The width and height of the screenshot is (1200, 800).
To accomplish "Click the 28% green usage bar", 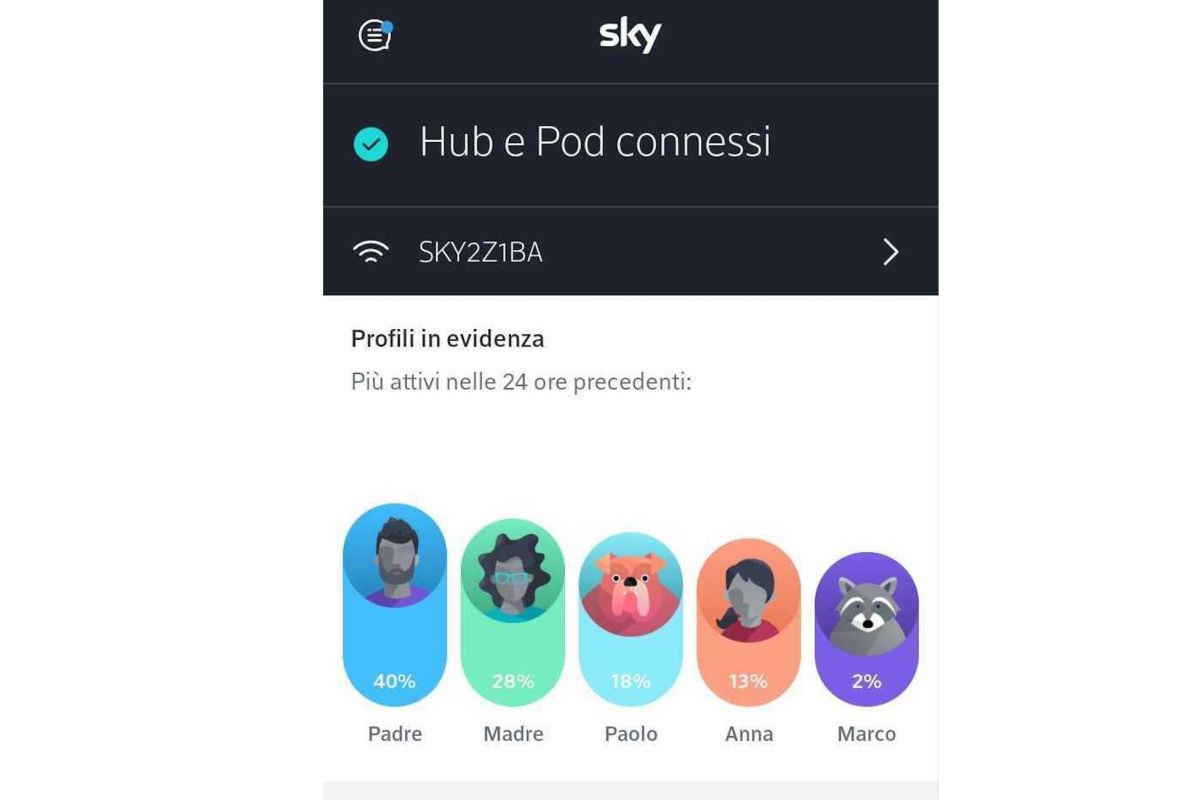I will coord(512,613).
